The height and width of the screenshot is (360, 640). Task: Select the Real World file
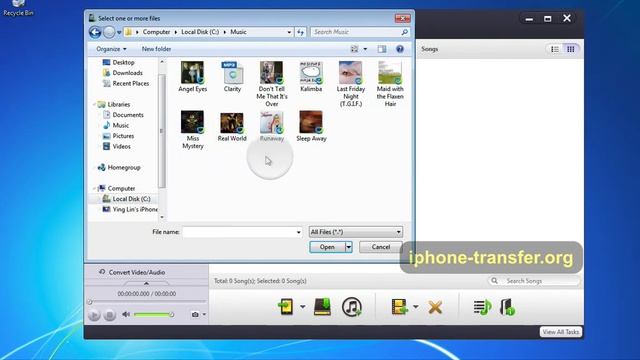coord(232,127)
